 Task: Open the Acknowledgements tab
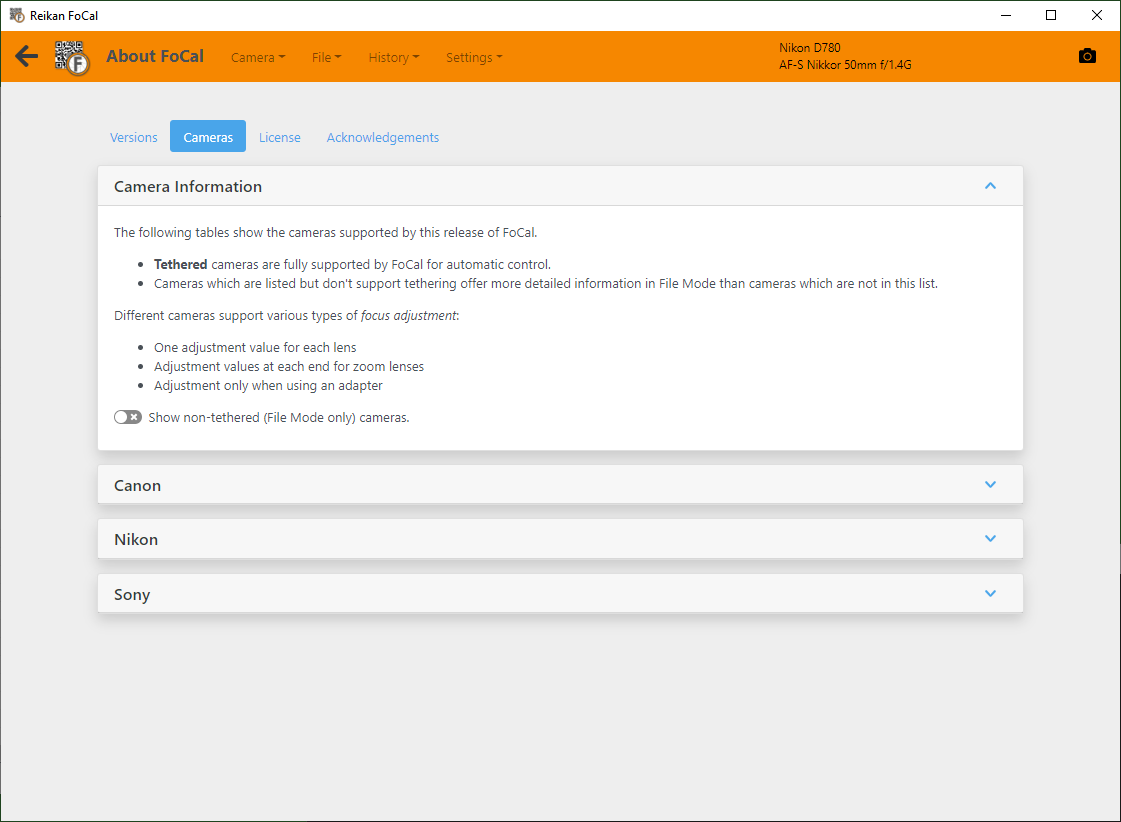(x=382, y=137)
